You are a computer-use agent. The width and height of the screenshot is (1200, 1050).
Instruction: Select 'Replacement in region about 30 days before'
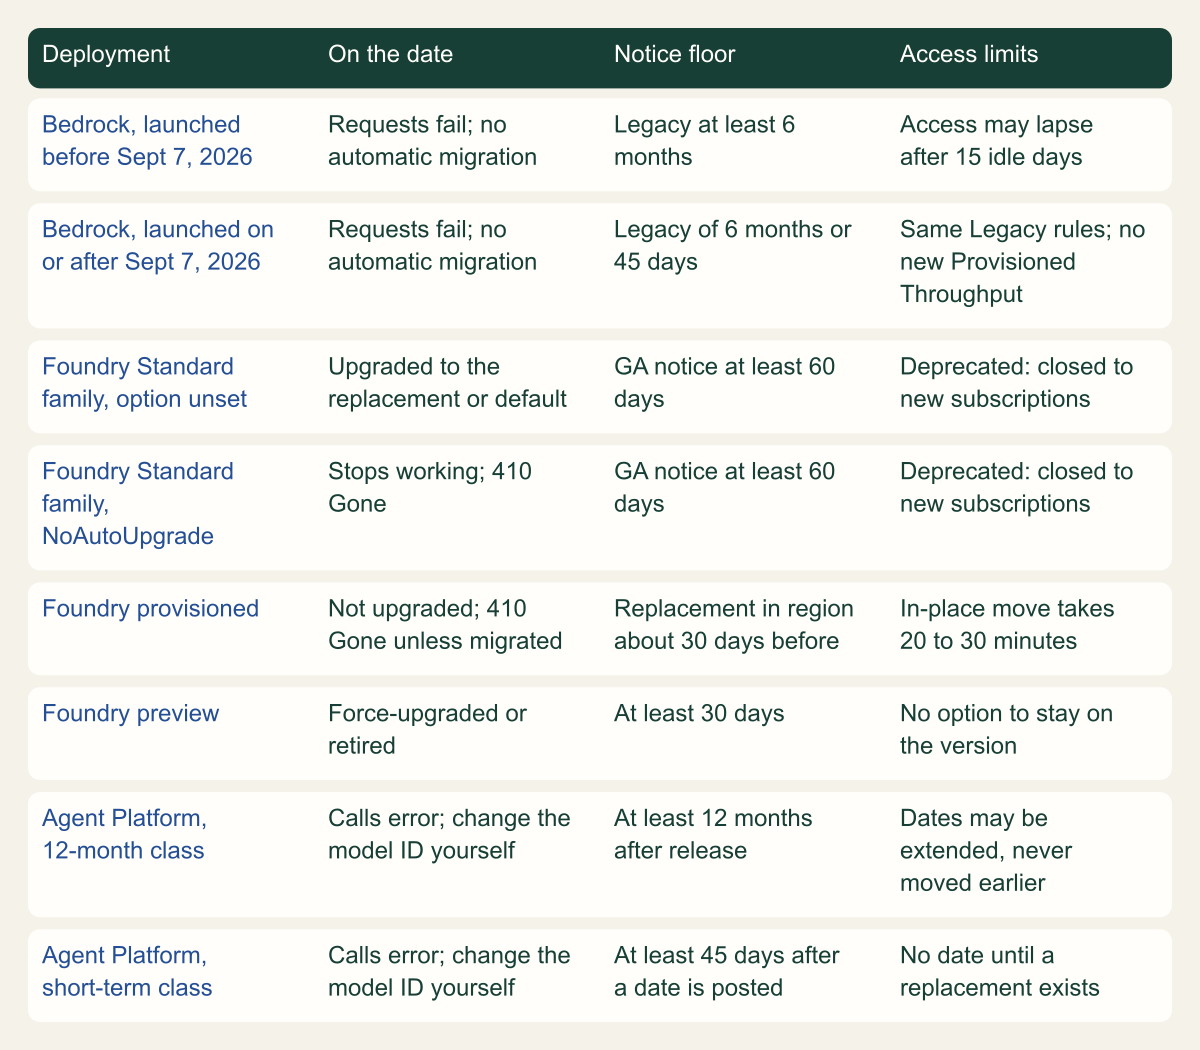[x=734, y=625]
